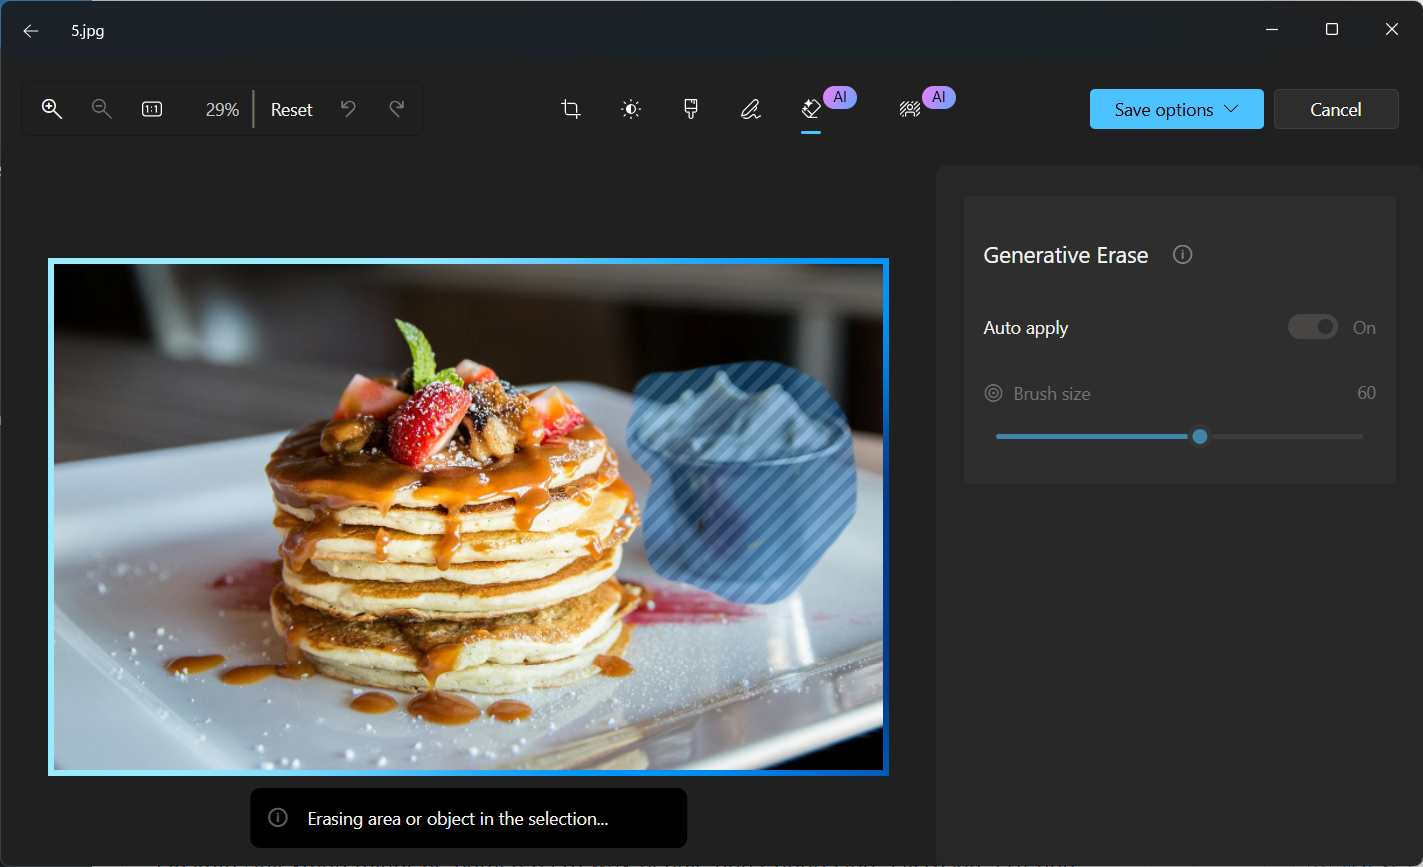Viewport: 1423px width, 867px height.
Task: Toggle the Auto apply switch
Action: [x=1312, y=327]
